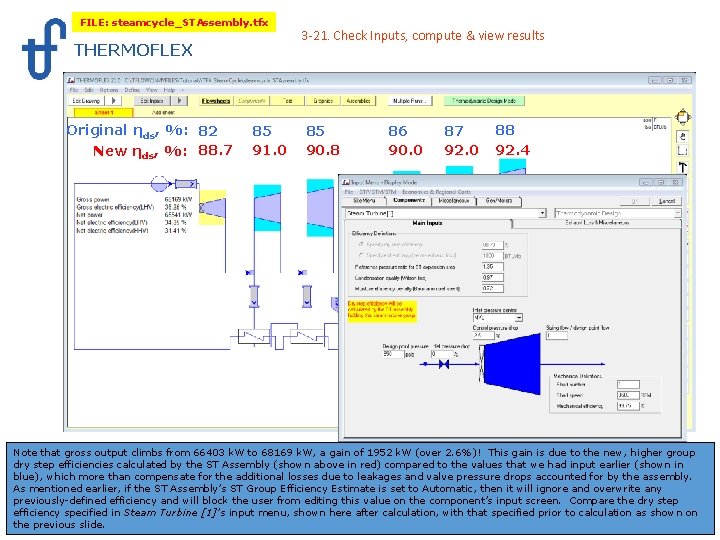Image resolution: width=720 pixels, height=540 pixels.
Task: Click the Add sheet tab
Action: pos(163,112)
